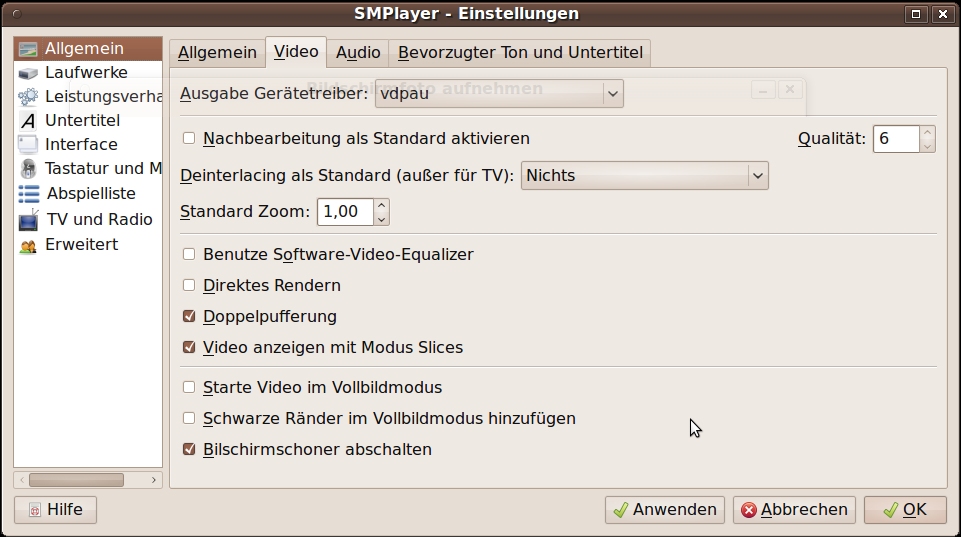Uncheck Bilschirmschoner abschalten checkbox
This screenshot has width=961, height=537.
point(189,449)
